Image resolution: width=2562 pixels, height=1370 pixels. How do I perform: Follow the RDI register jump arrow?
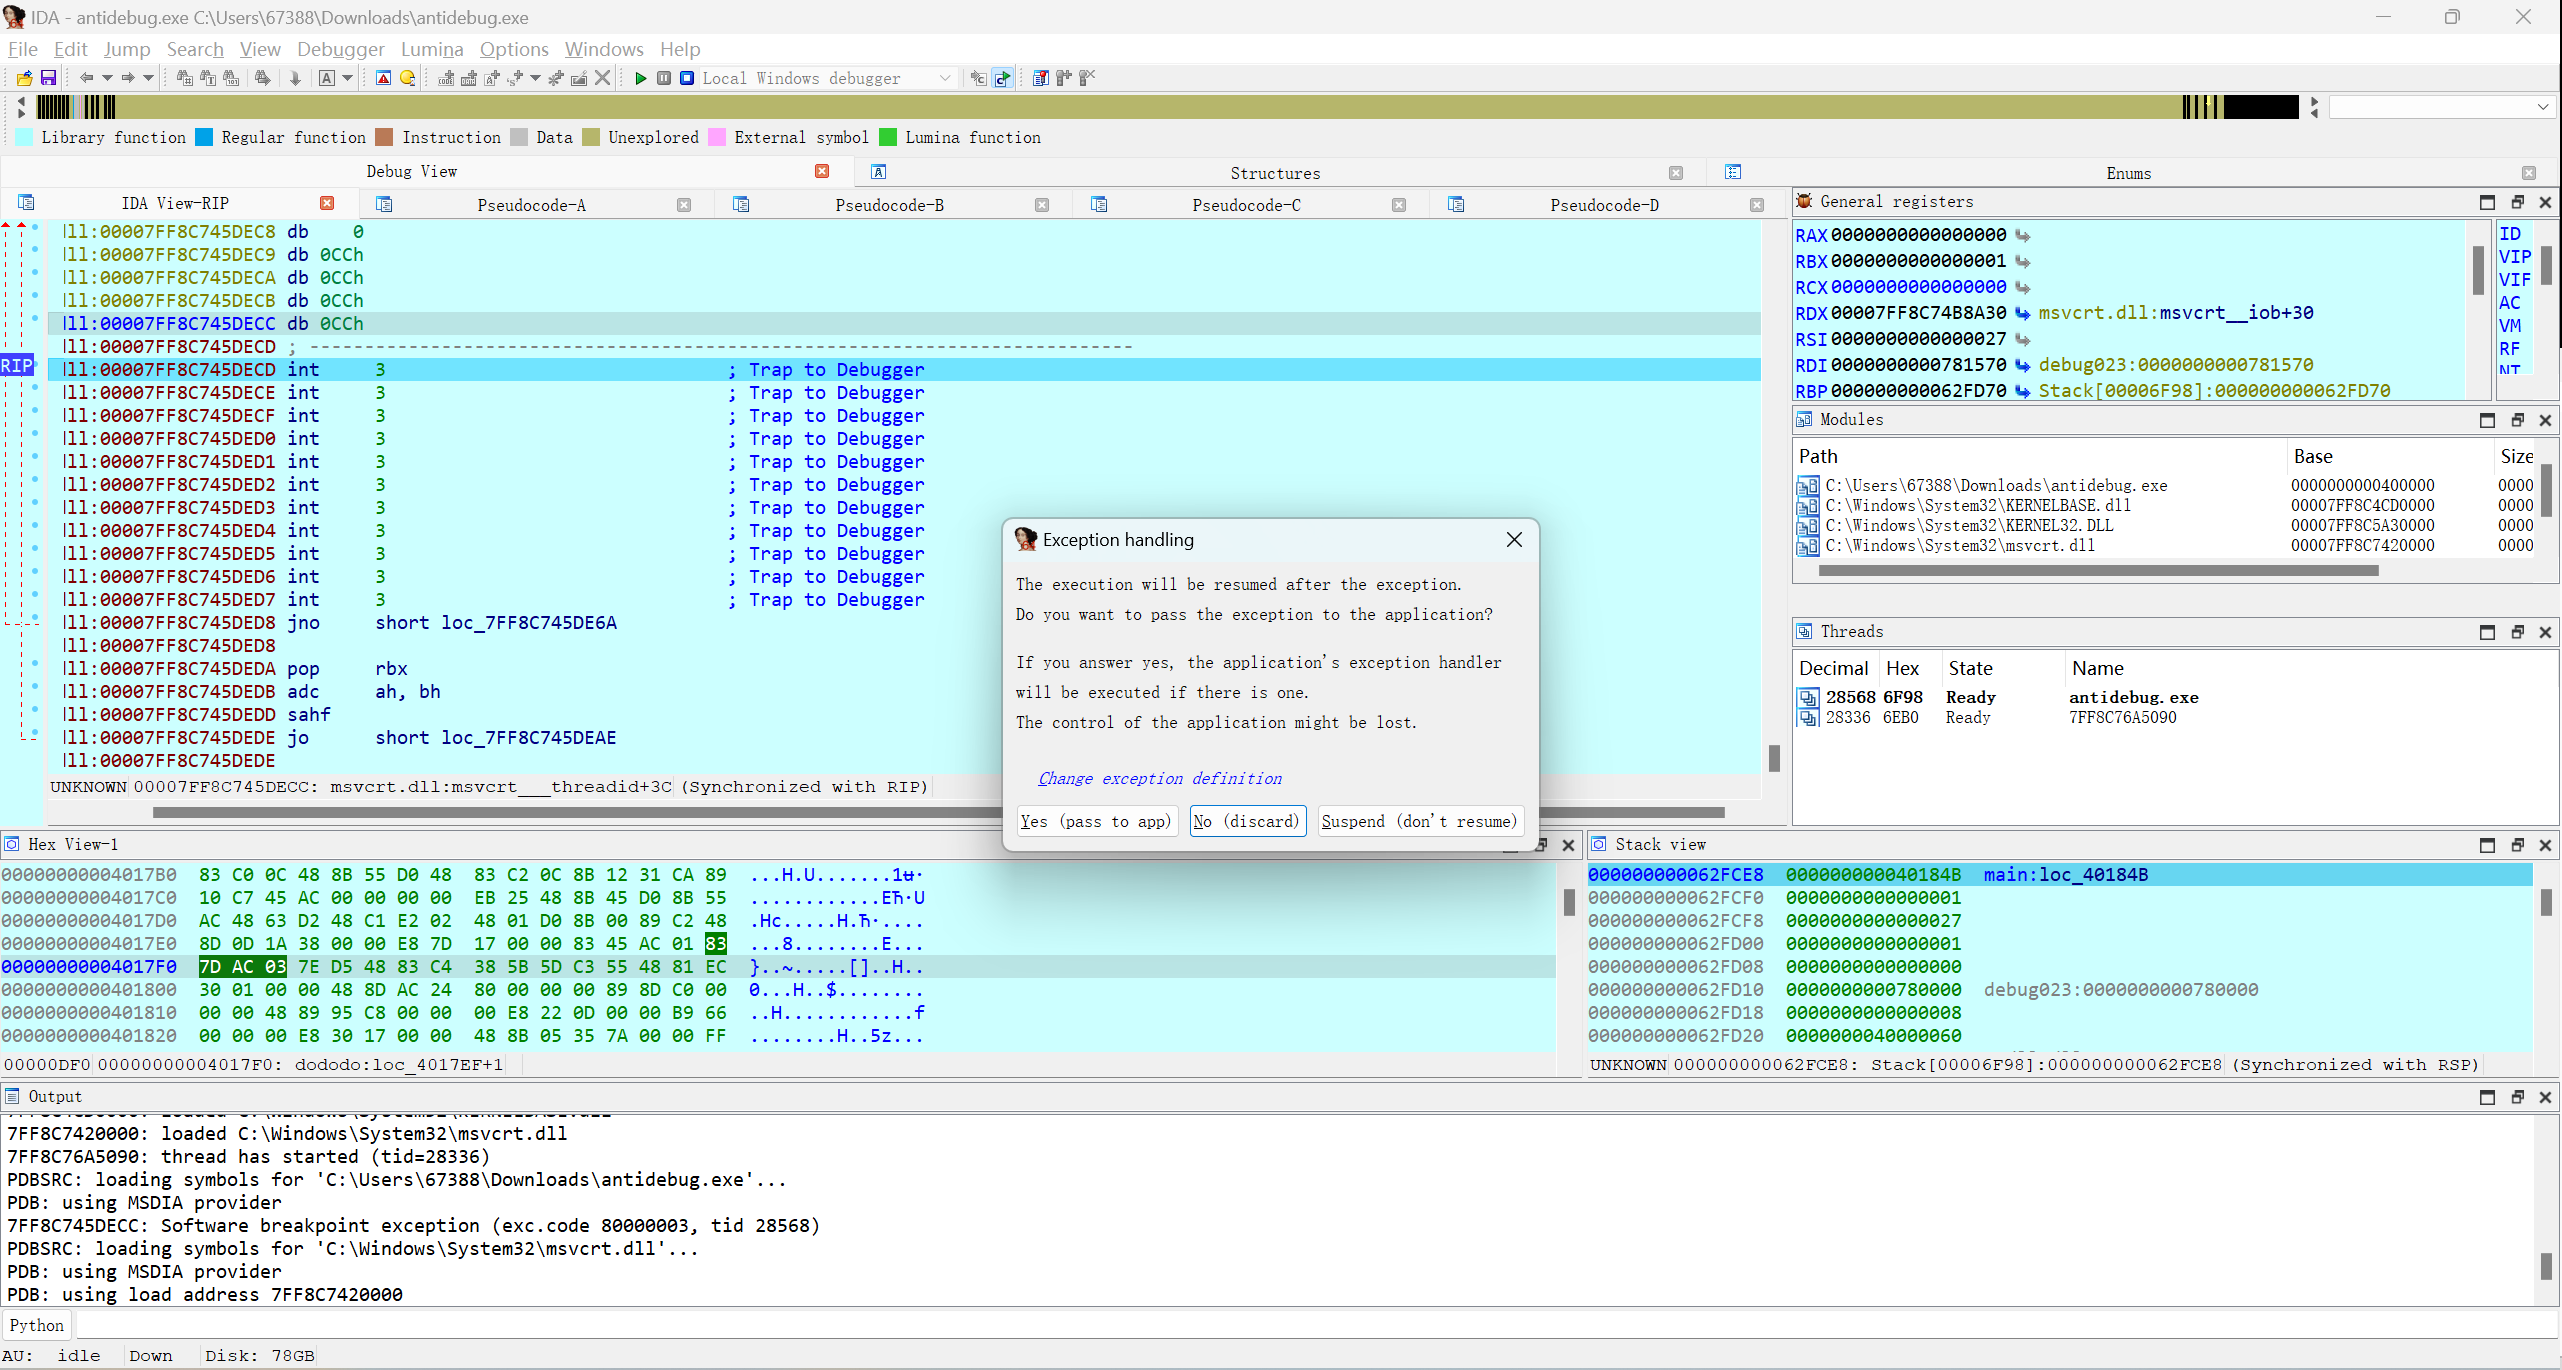point(2023,365)
